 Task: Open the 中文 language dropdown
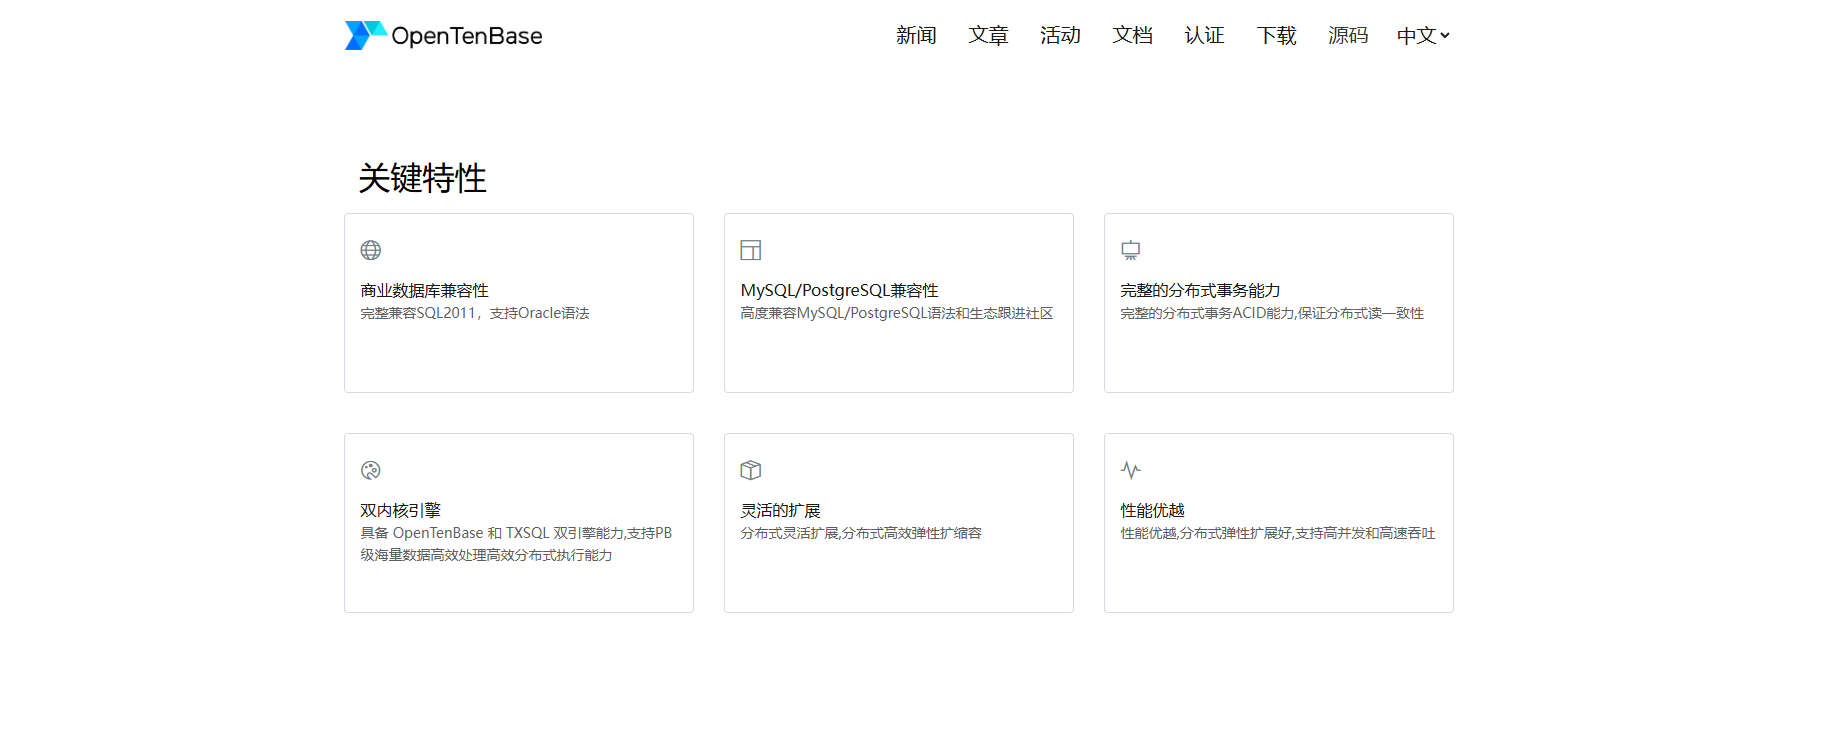[1423, 36]
